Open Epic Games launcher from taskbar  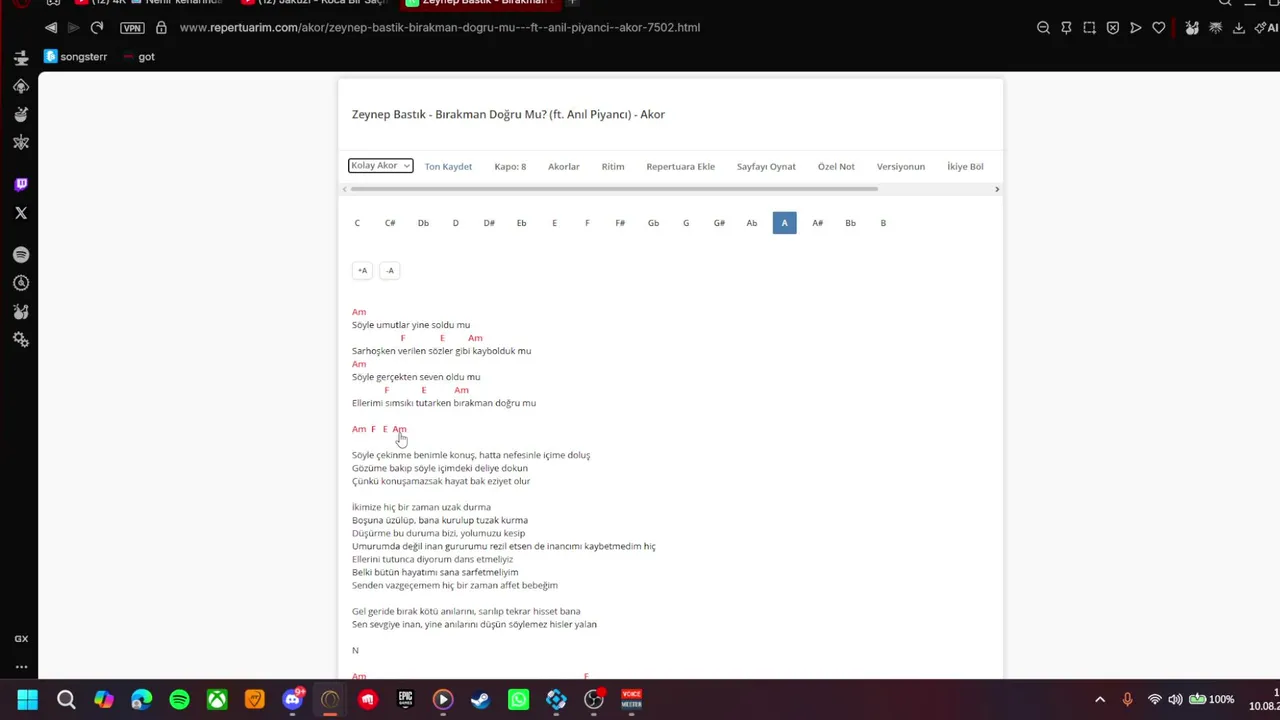(x=405, y=700)
